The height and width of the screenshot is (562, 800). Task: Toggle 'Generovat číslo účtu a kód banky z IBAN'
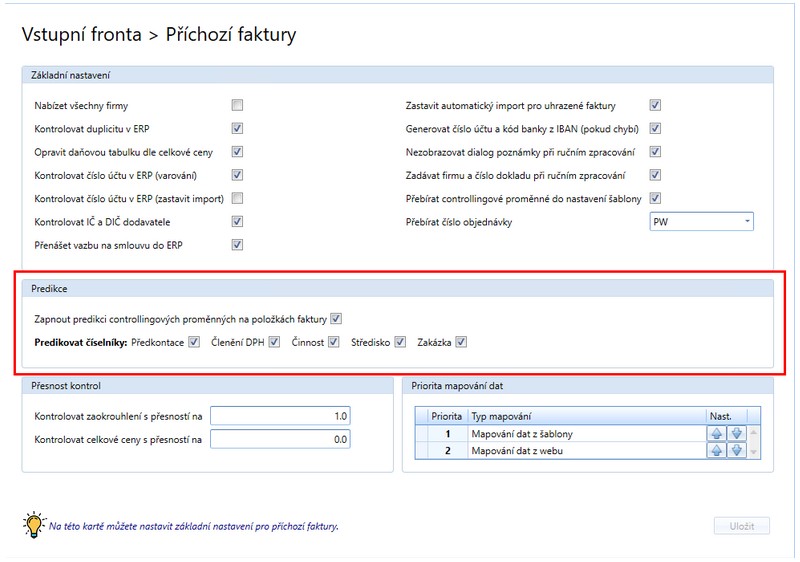656,128
